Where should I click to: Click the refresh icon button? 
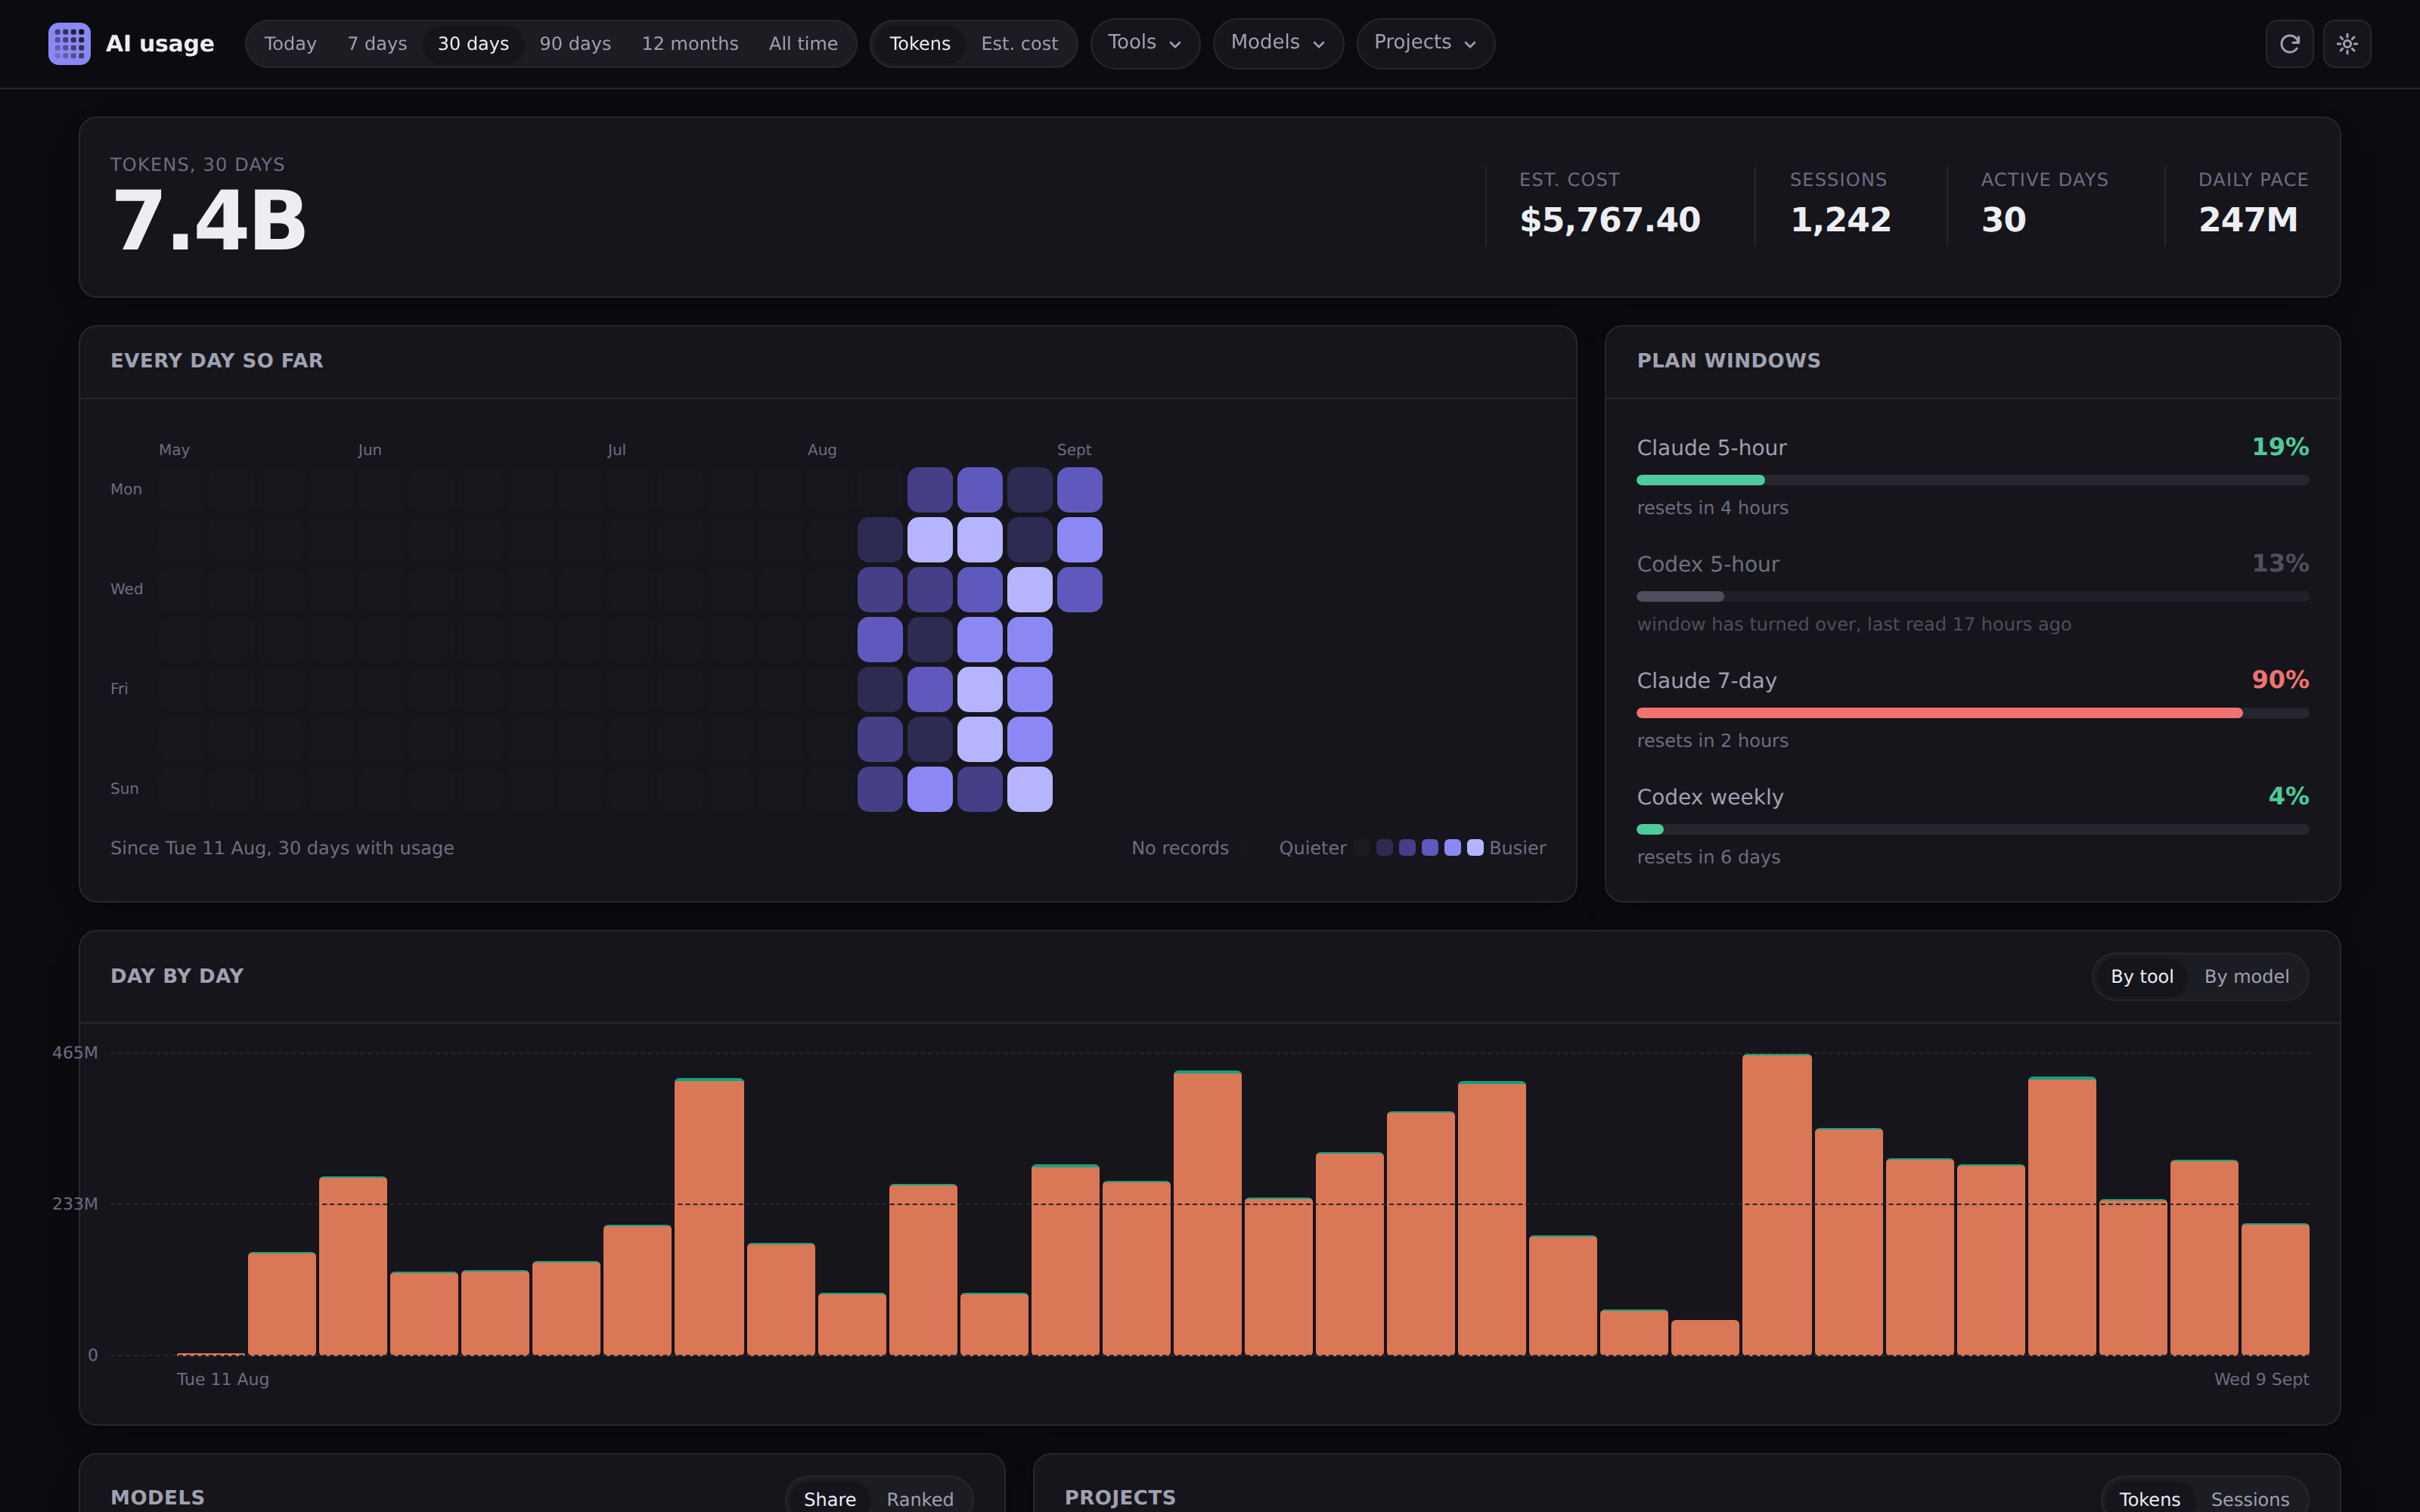2289,44
